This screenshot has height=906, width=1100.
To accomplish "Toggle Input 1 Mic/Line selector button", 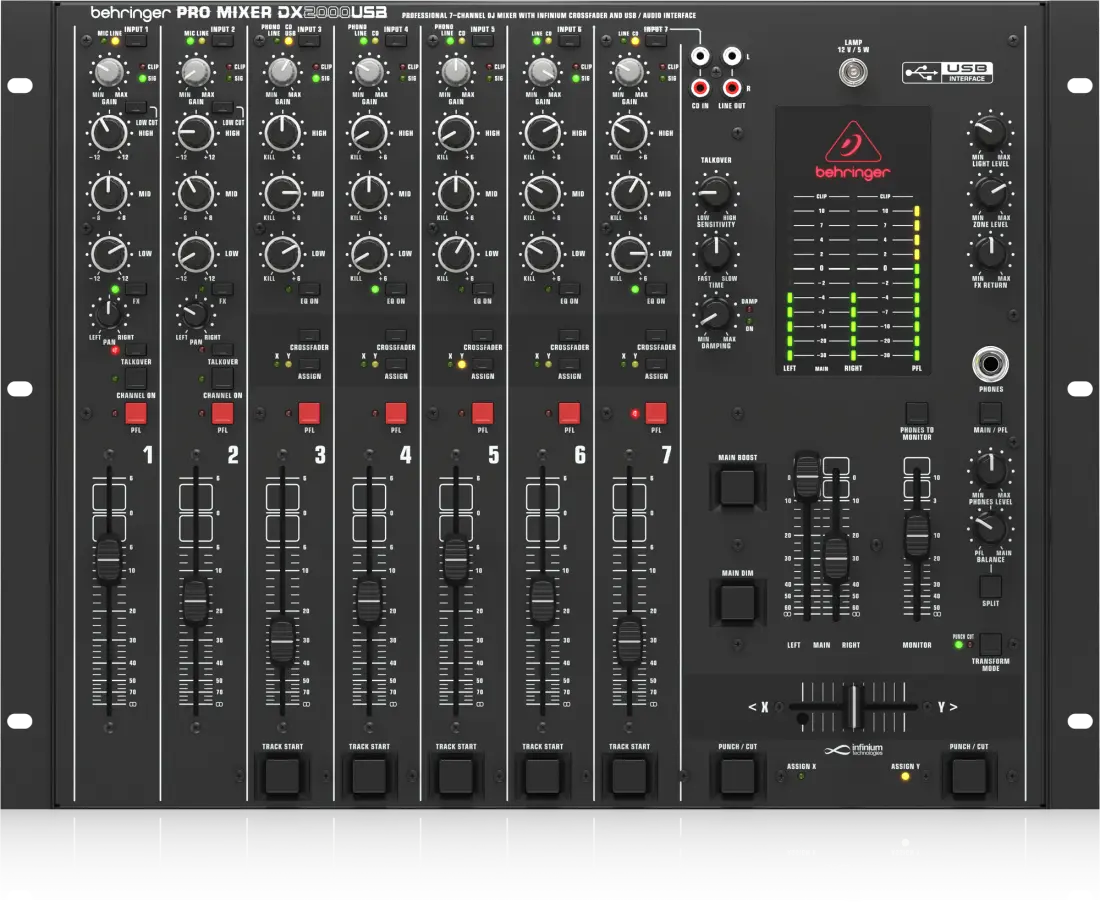I will [135, 41].
